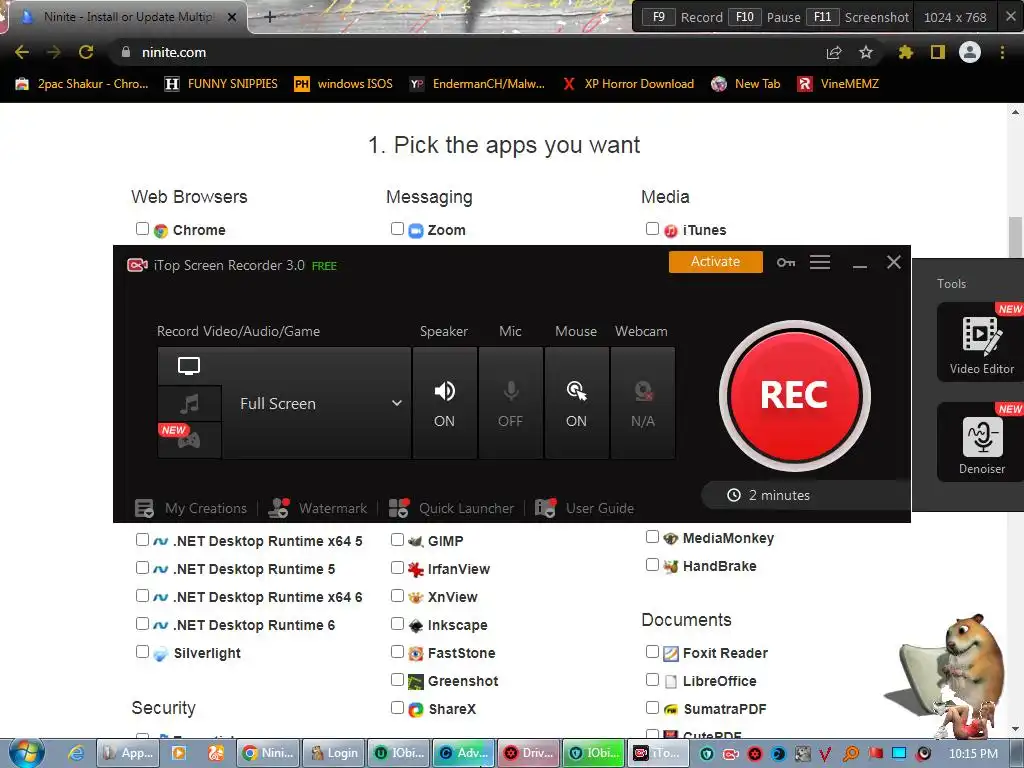Check the GIMP checkbox

click(x=397, y=539)
